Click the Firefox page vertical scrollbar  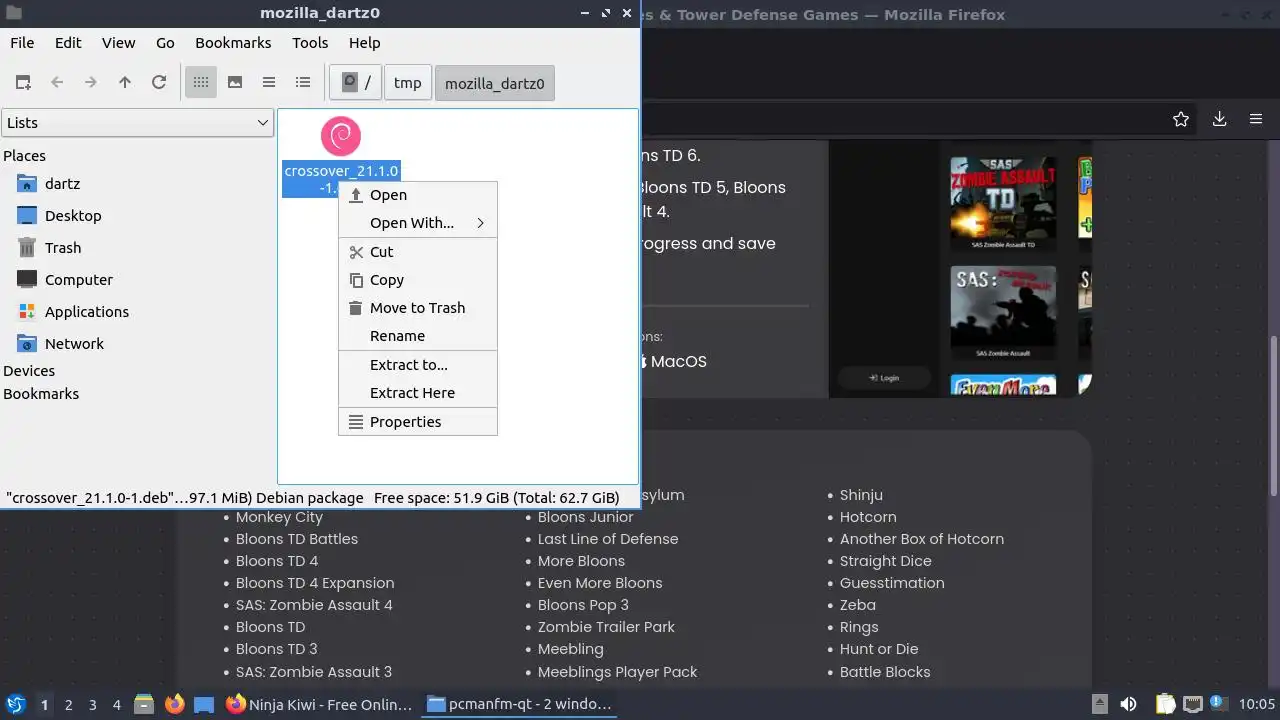[x=1273, y=415]
